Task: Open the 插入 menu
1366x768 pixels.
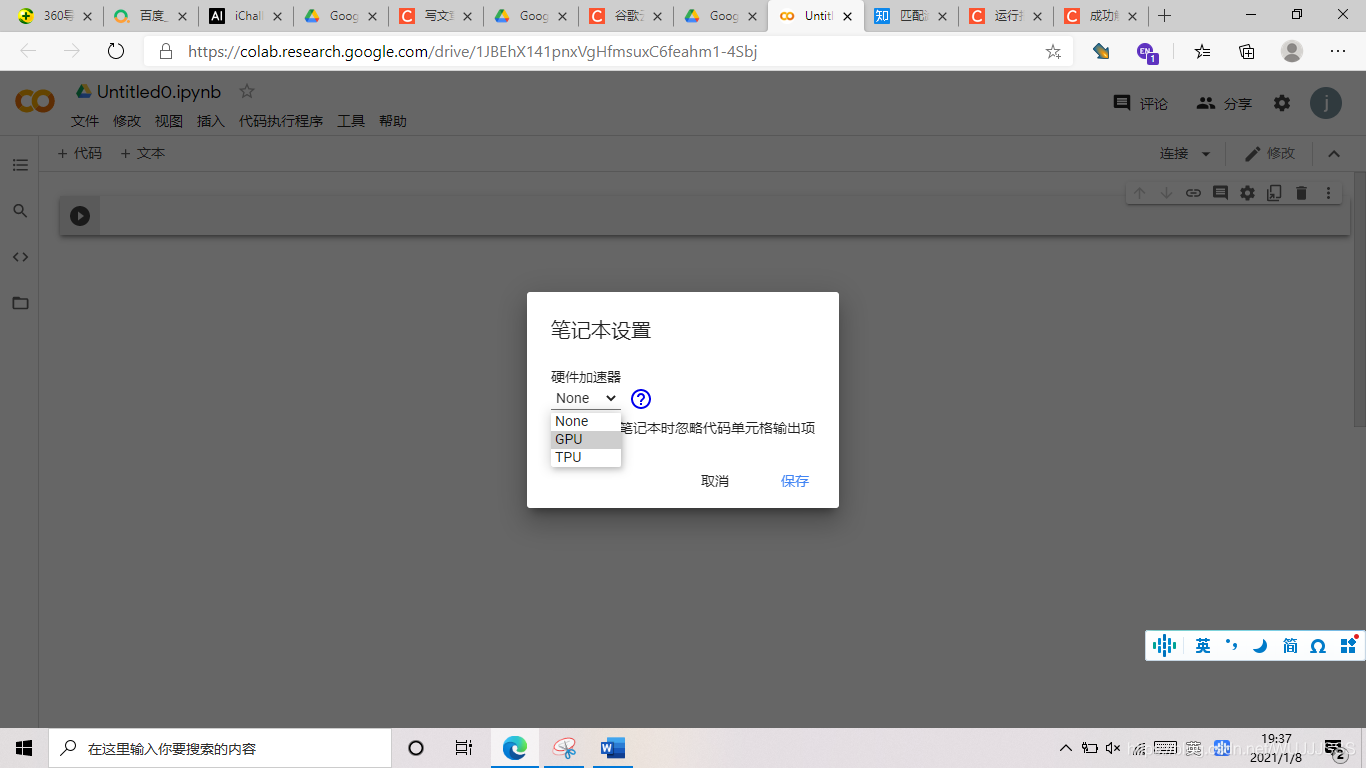Action: [x=211, y=121]
